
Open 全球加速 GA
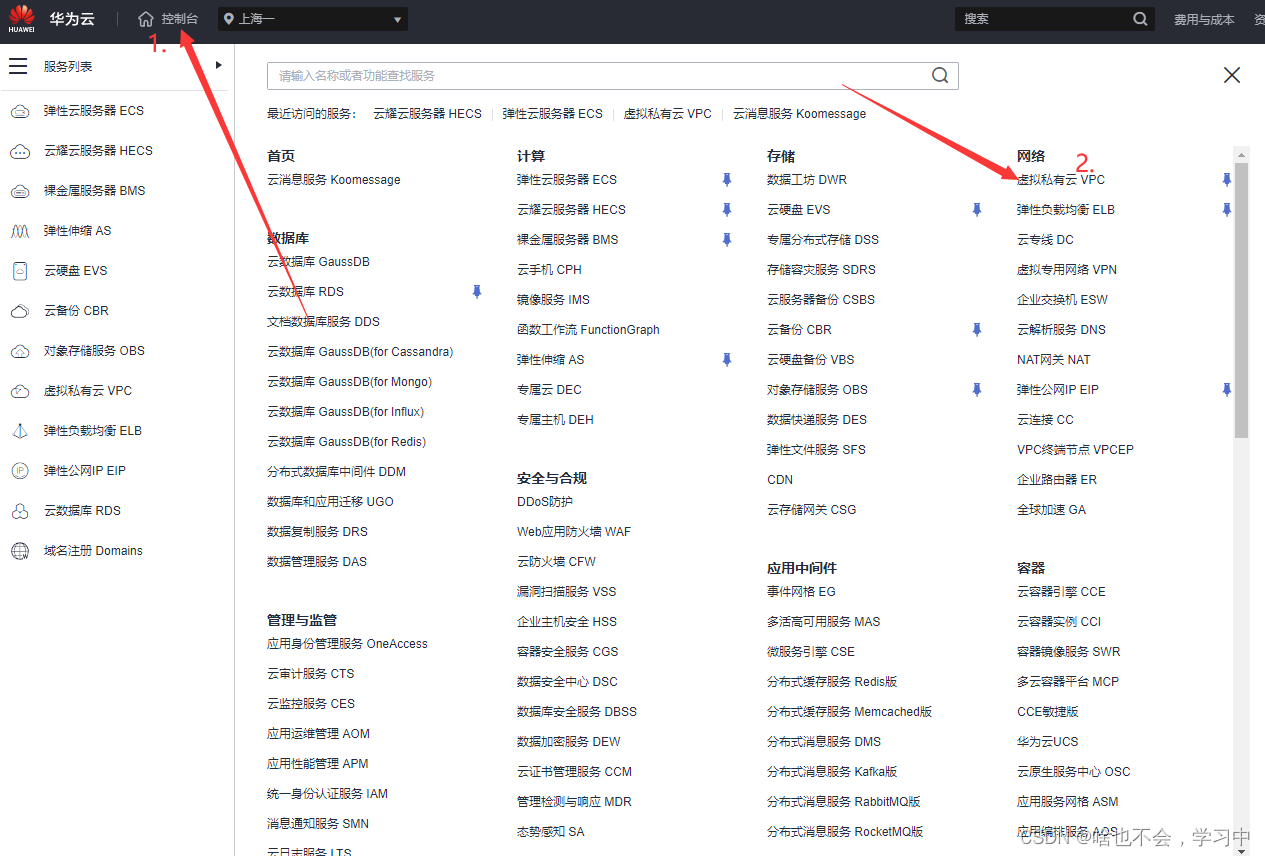[1051, 510]
